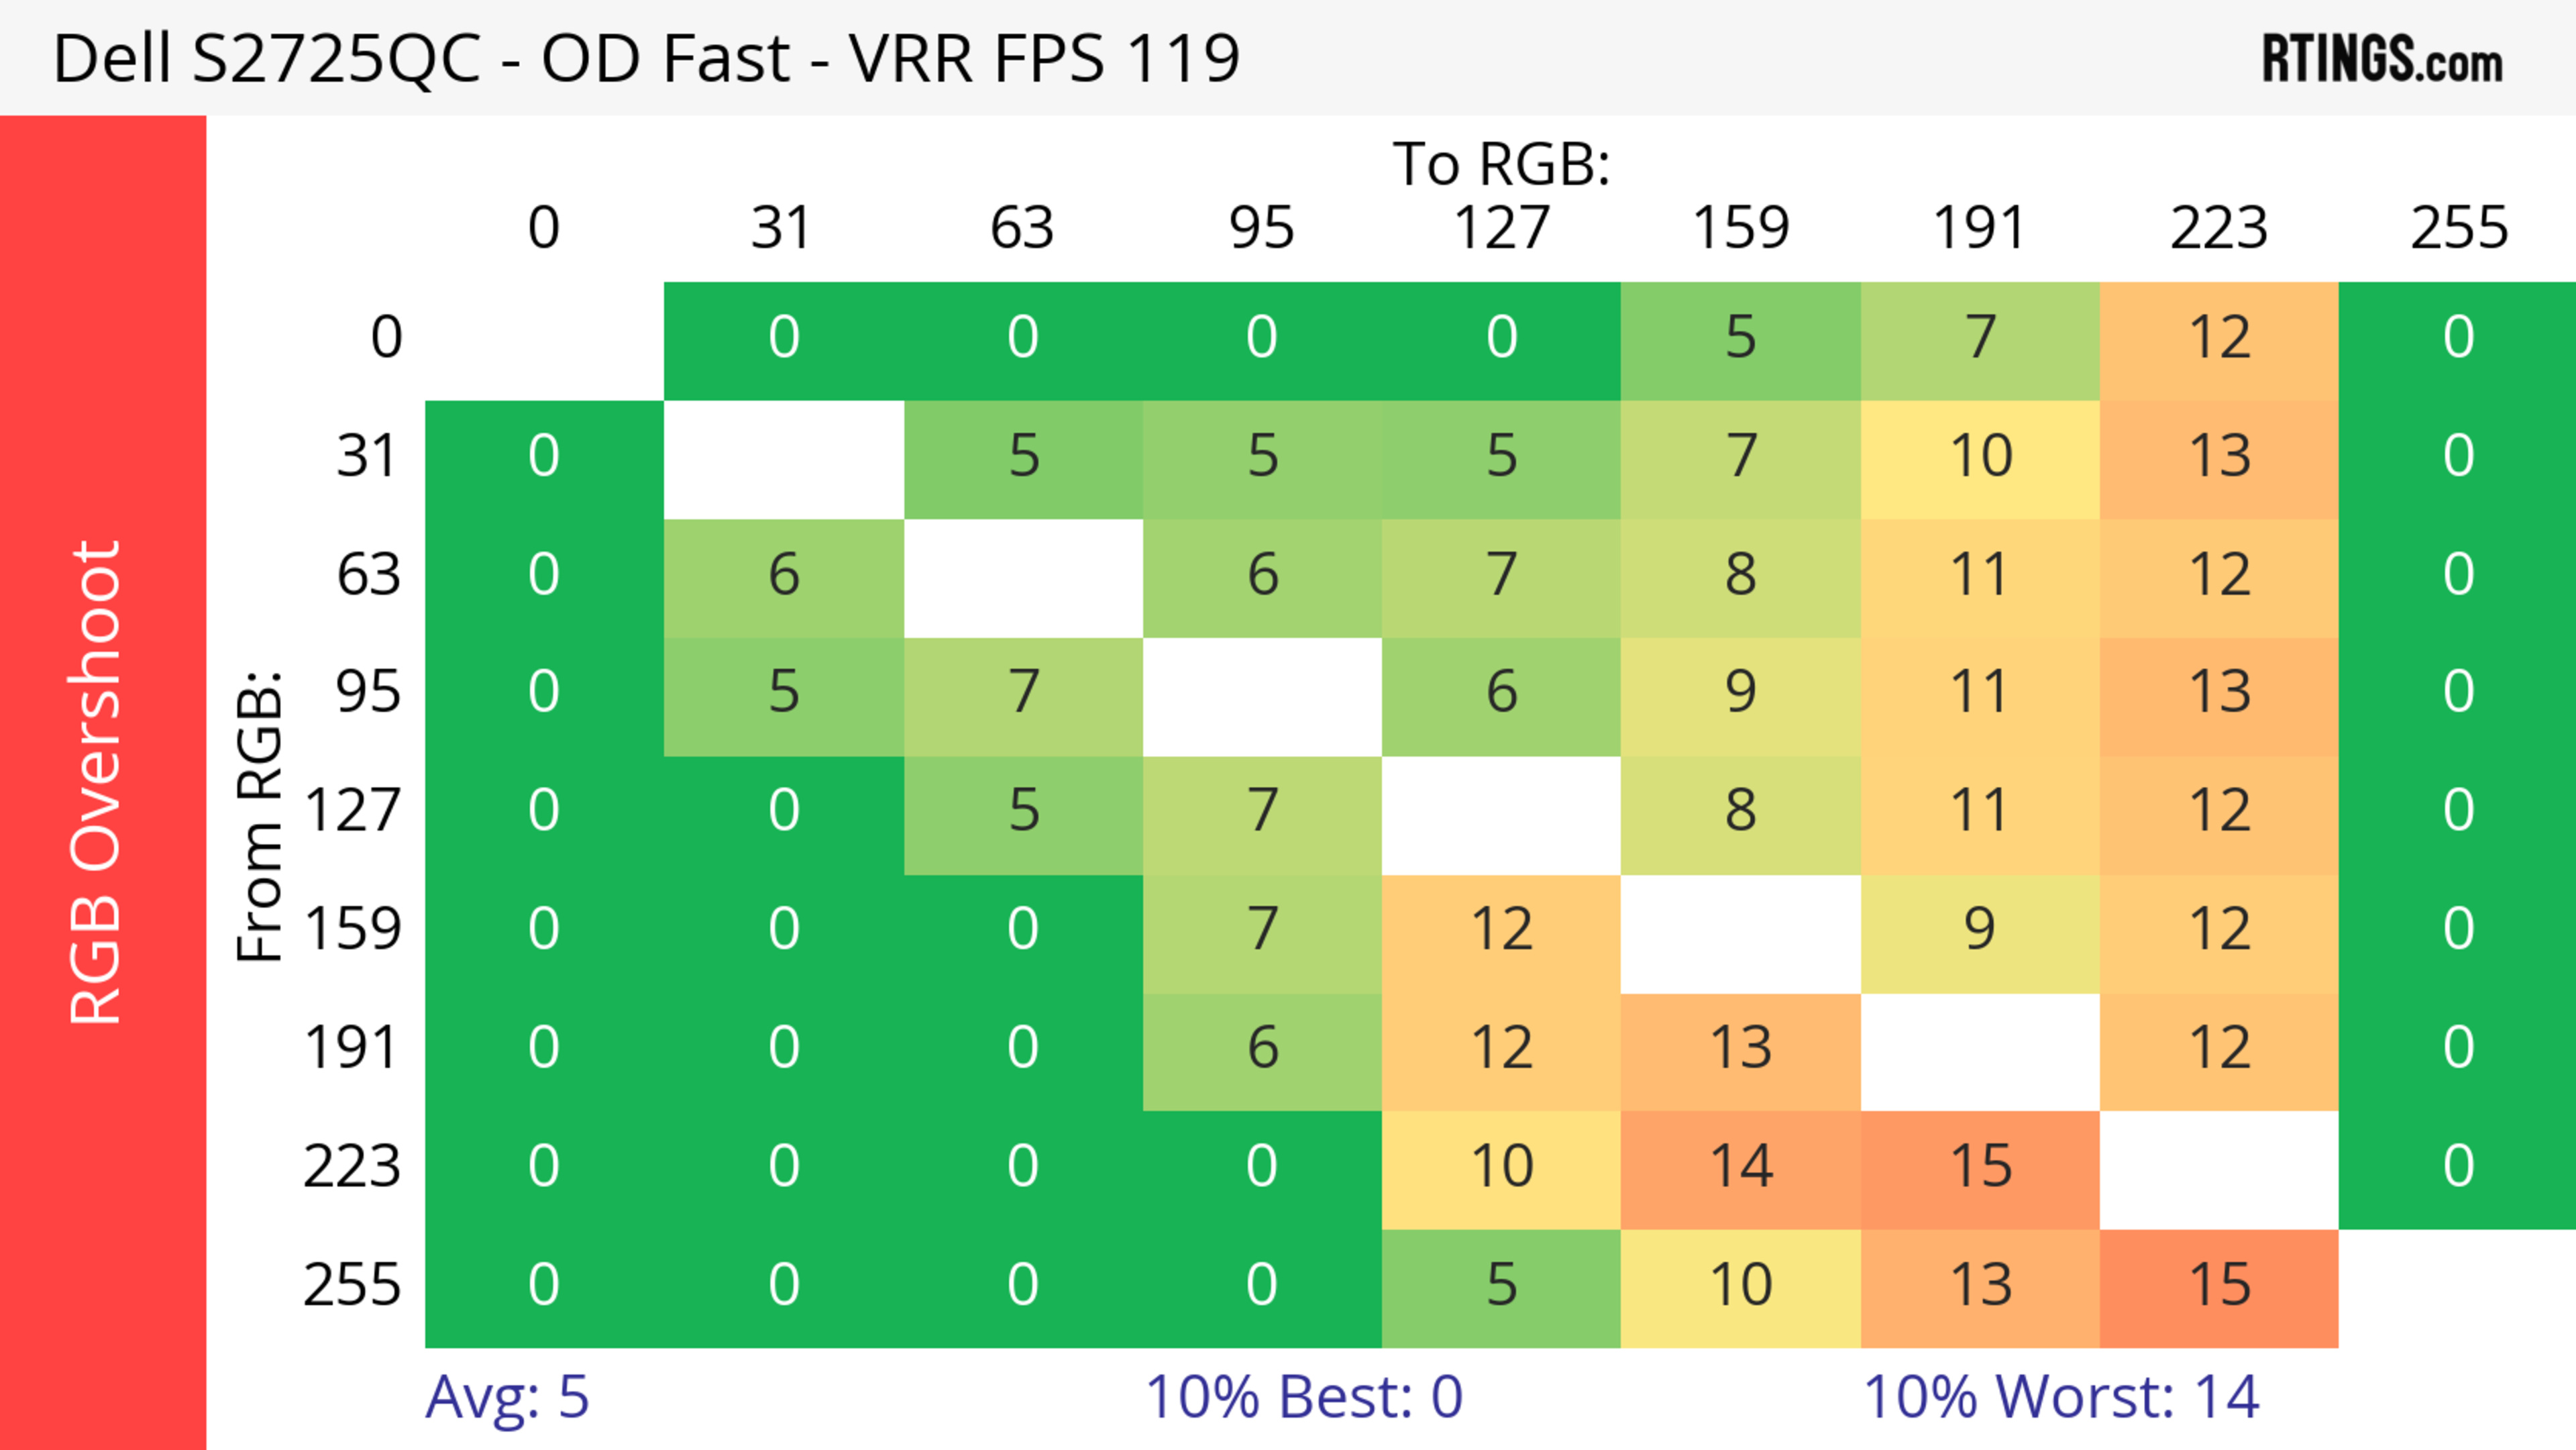Click the To RGB: axis label
The width and height of the screenshot is (2576, 1450).
point(1501,164)
